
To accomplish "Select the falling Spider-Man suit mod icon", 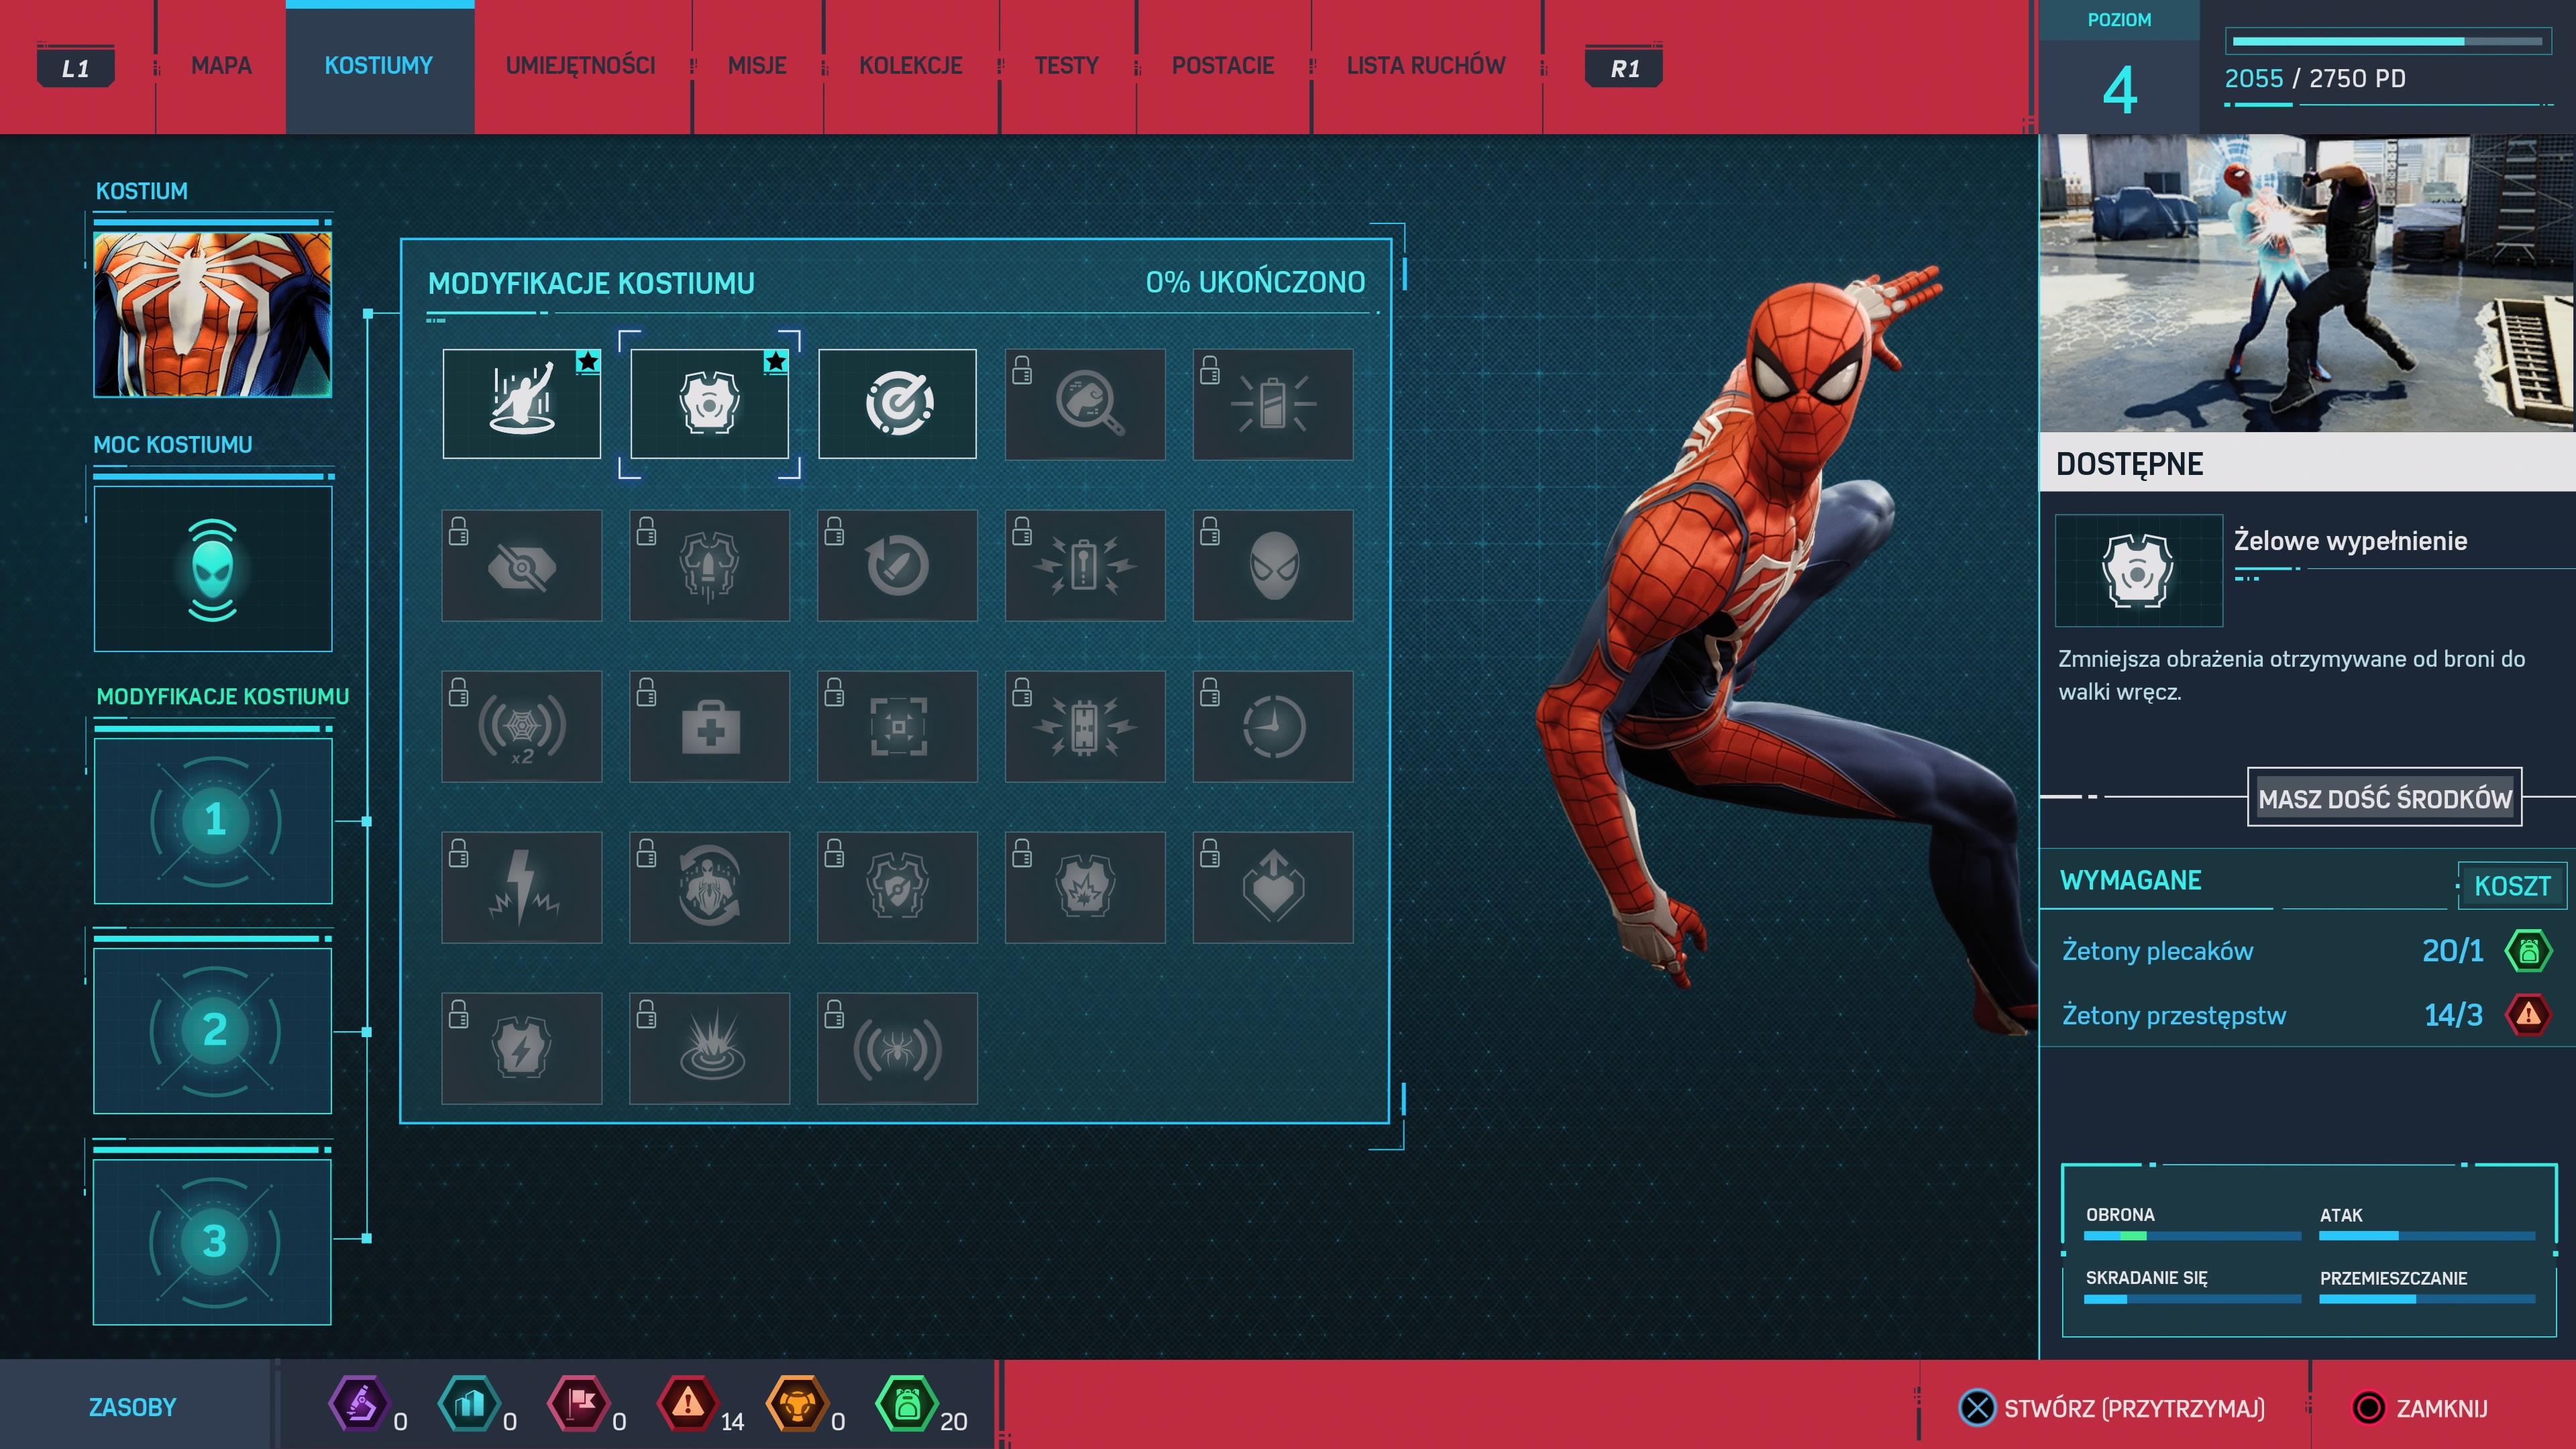I will 521,404.
